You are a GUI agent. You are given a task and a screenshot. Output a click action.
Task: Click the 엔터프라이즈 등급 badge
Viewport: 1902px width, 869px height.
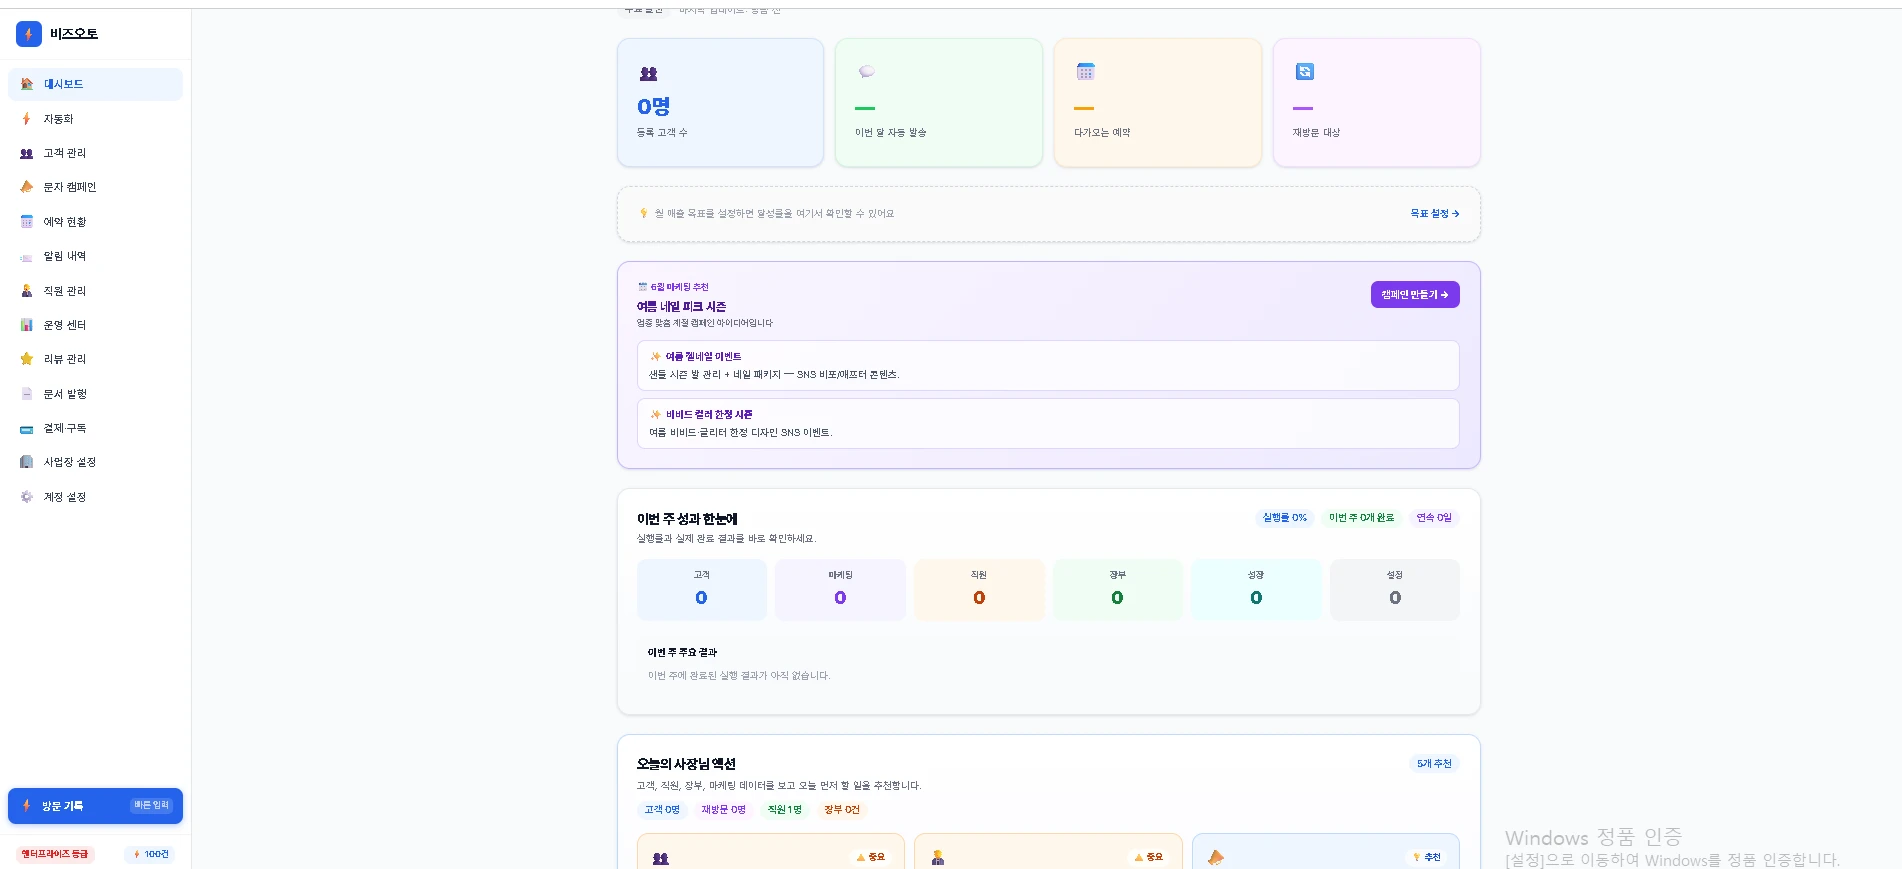(x=55, y=854)
